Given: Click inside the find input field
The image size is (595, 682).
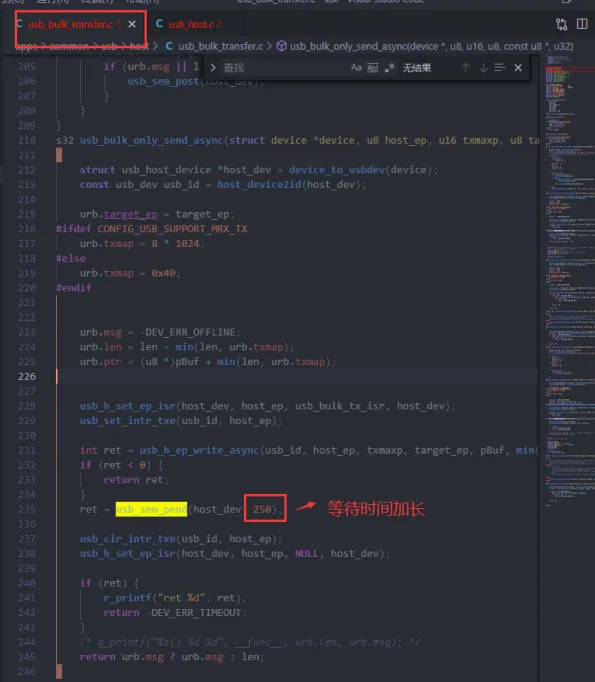Looking at the screenshot, I should (x=285, y=67).
